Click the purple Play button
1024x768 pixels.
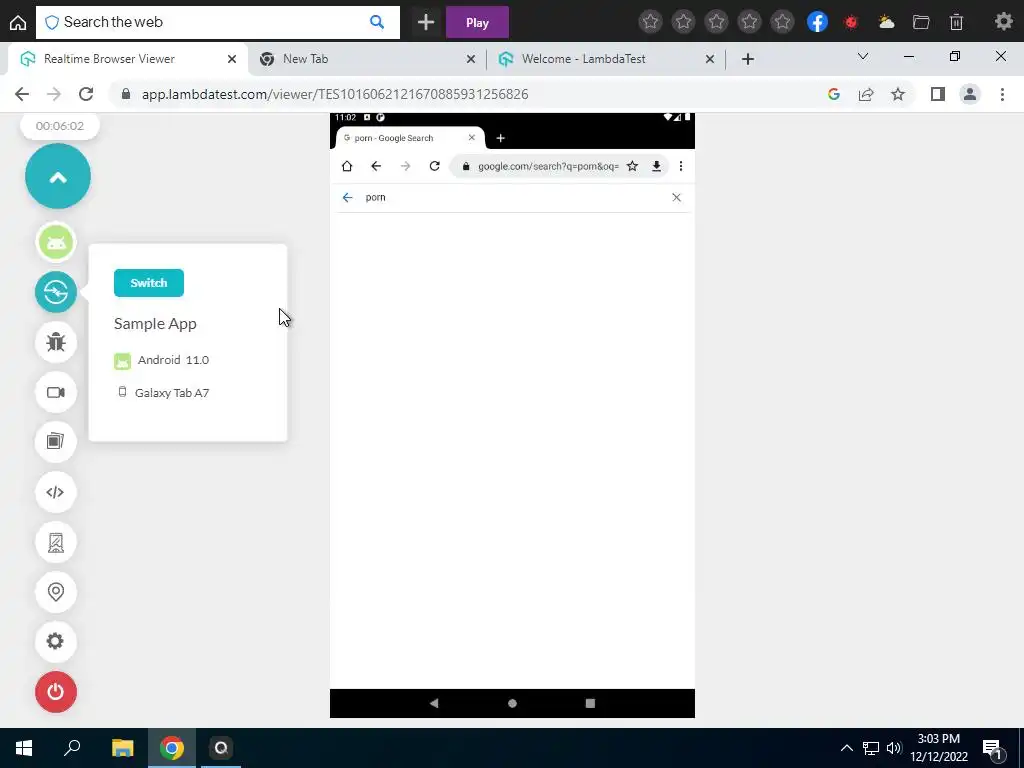(x=477, y=22)
